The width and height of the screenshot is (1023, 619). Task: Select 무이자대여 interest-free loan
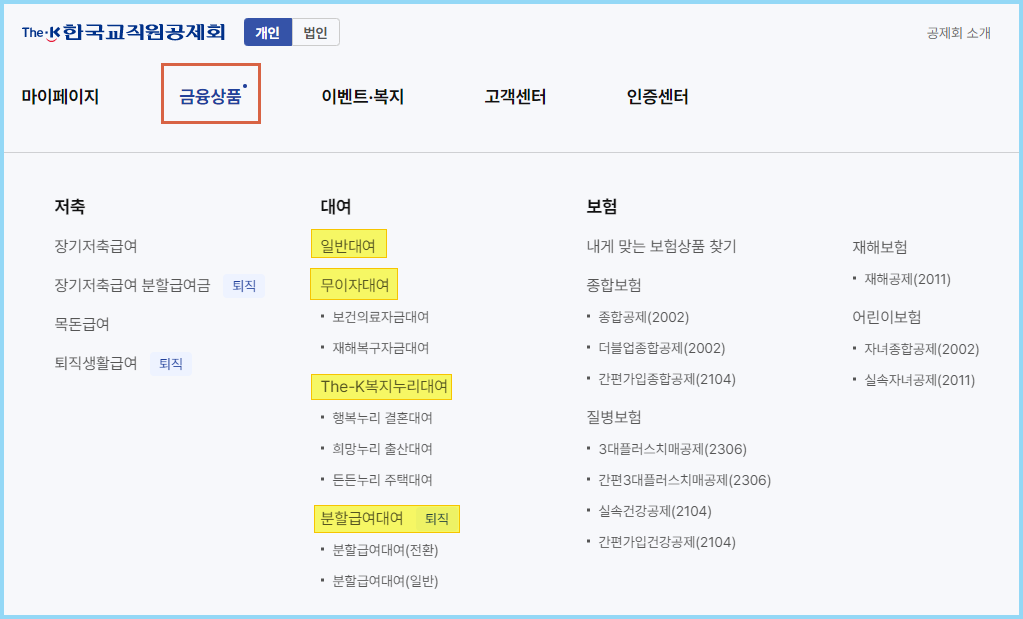pyautogui.click(x=354, y=283)
